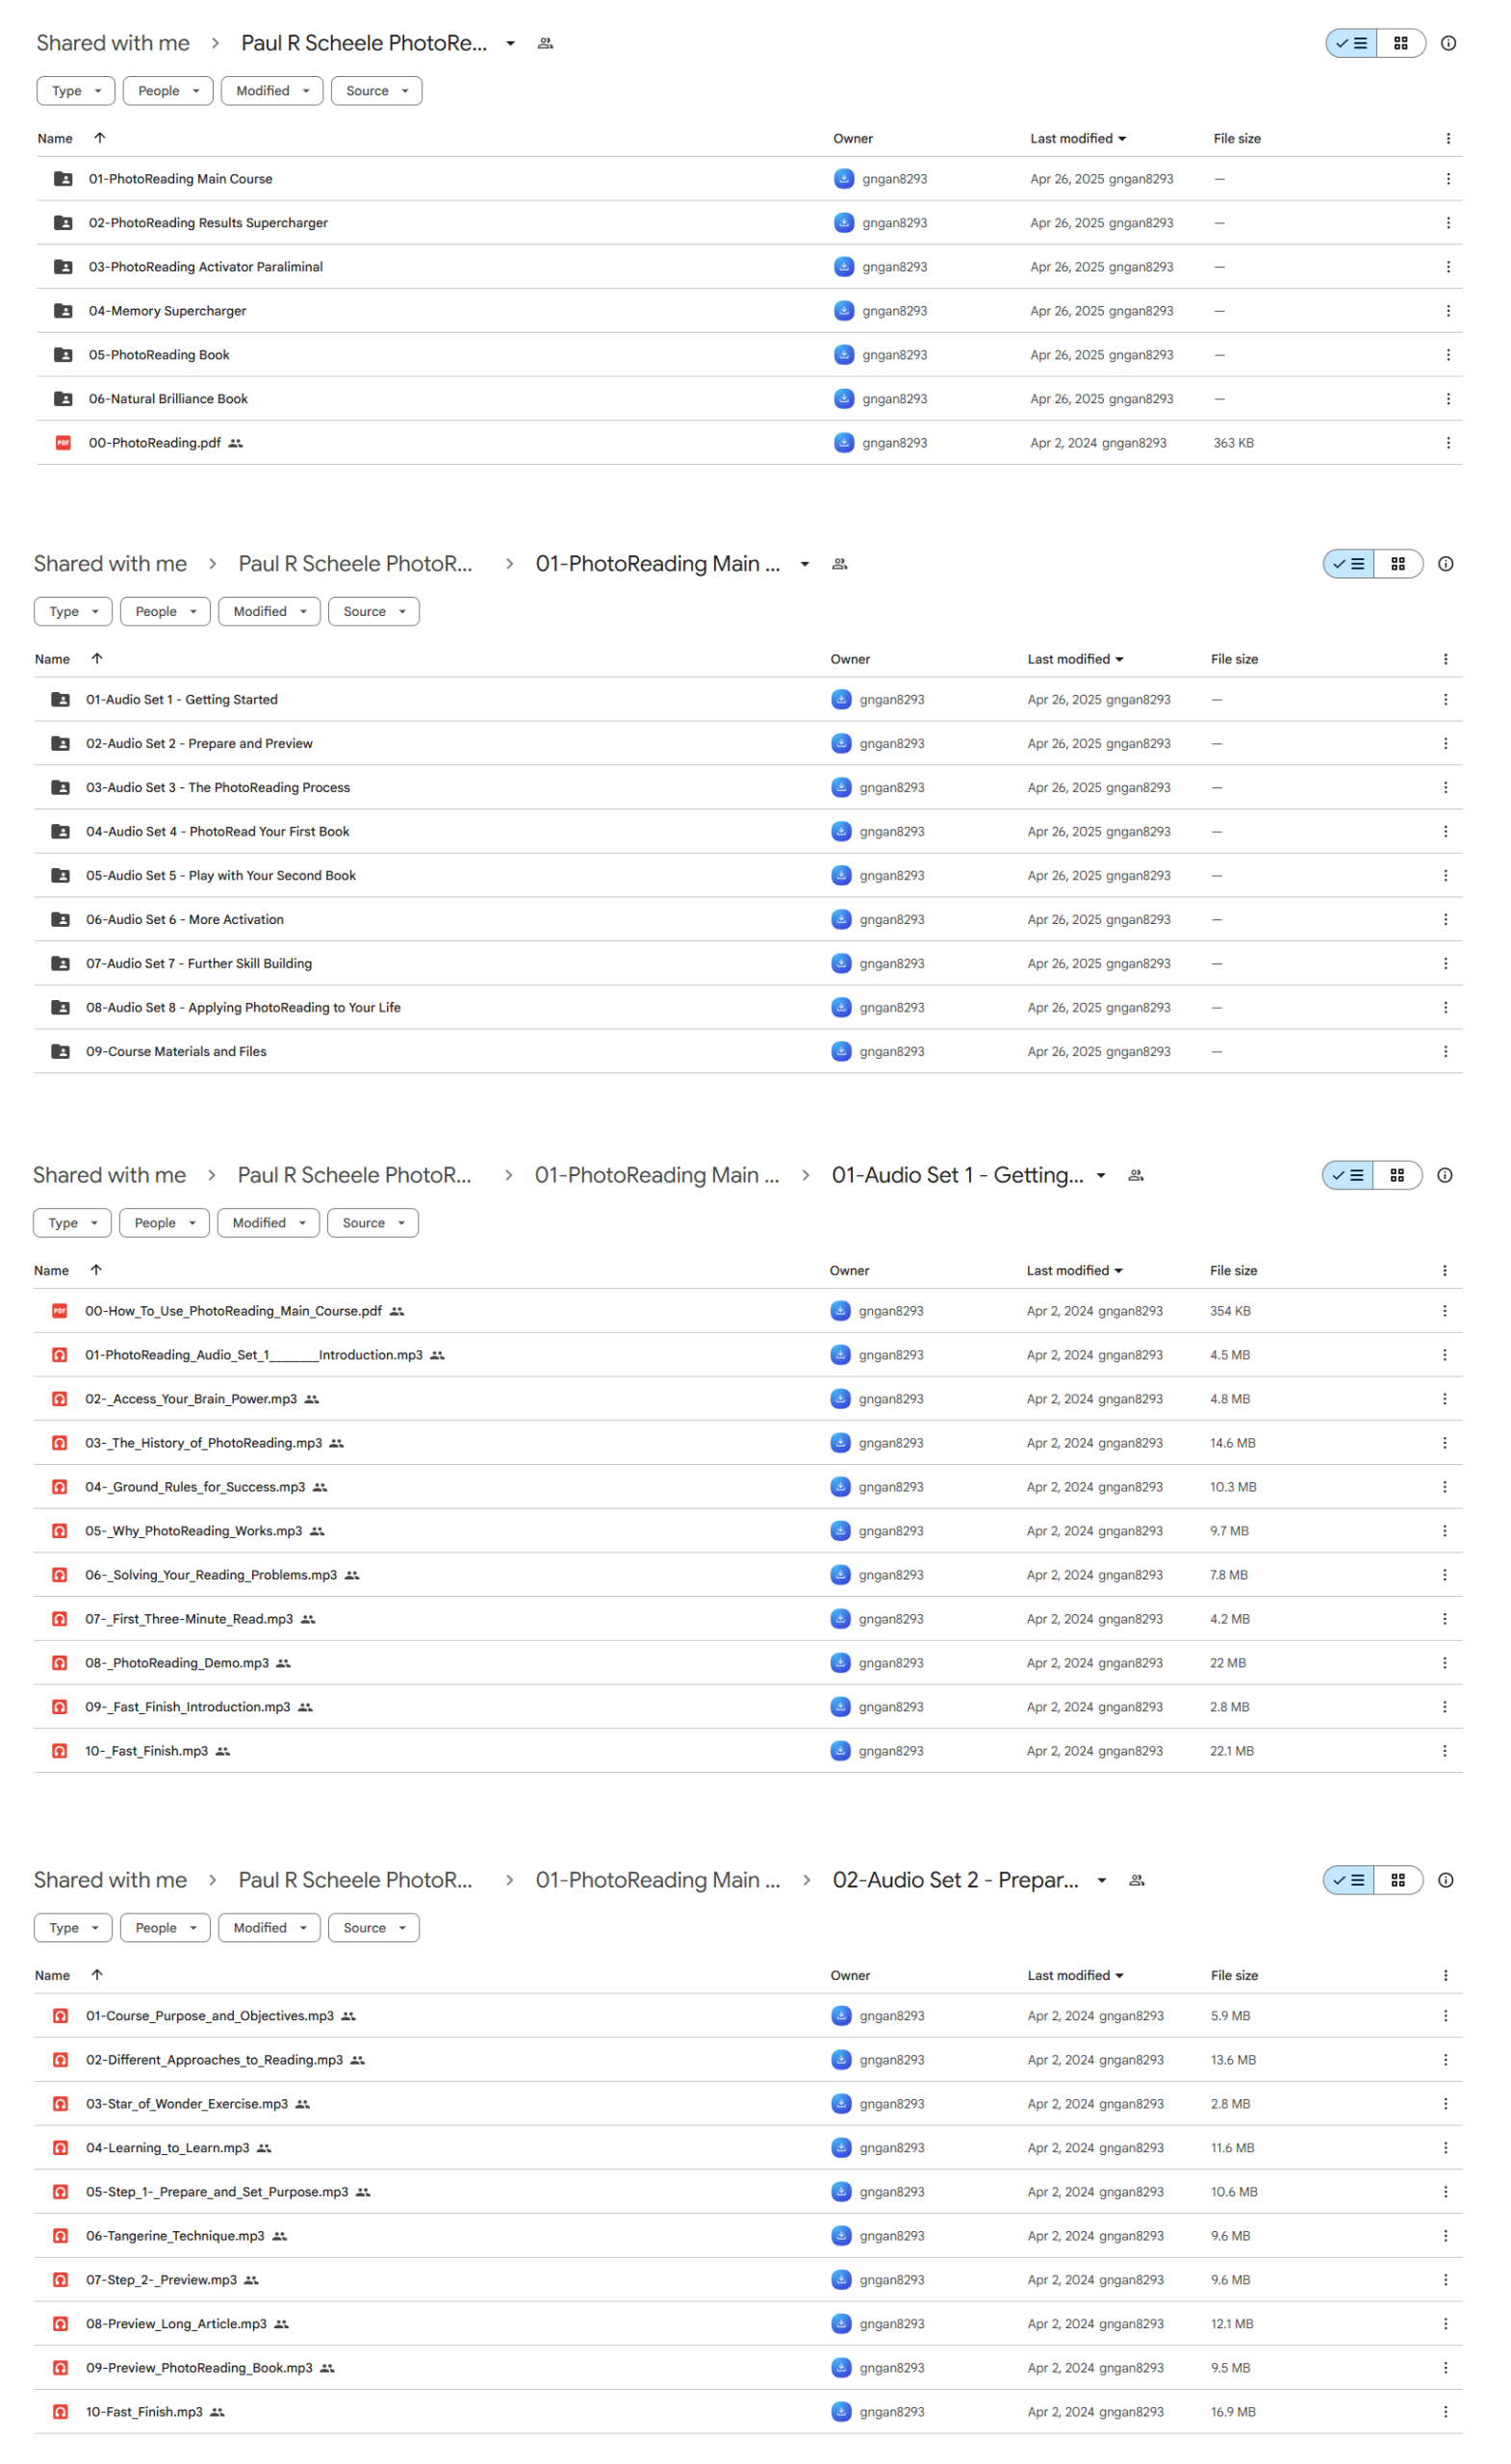1511x2464 pixels.
Task: Switch to grid layout in 01-Audio Set 1 view
Action: click(x=1397, y=1176)
